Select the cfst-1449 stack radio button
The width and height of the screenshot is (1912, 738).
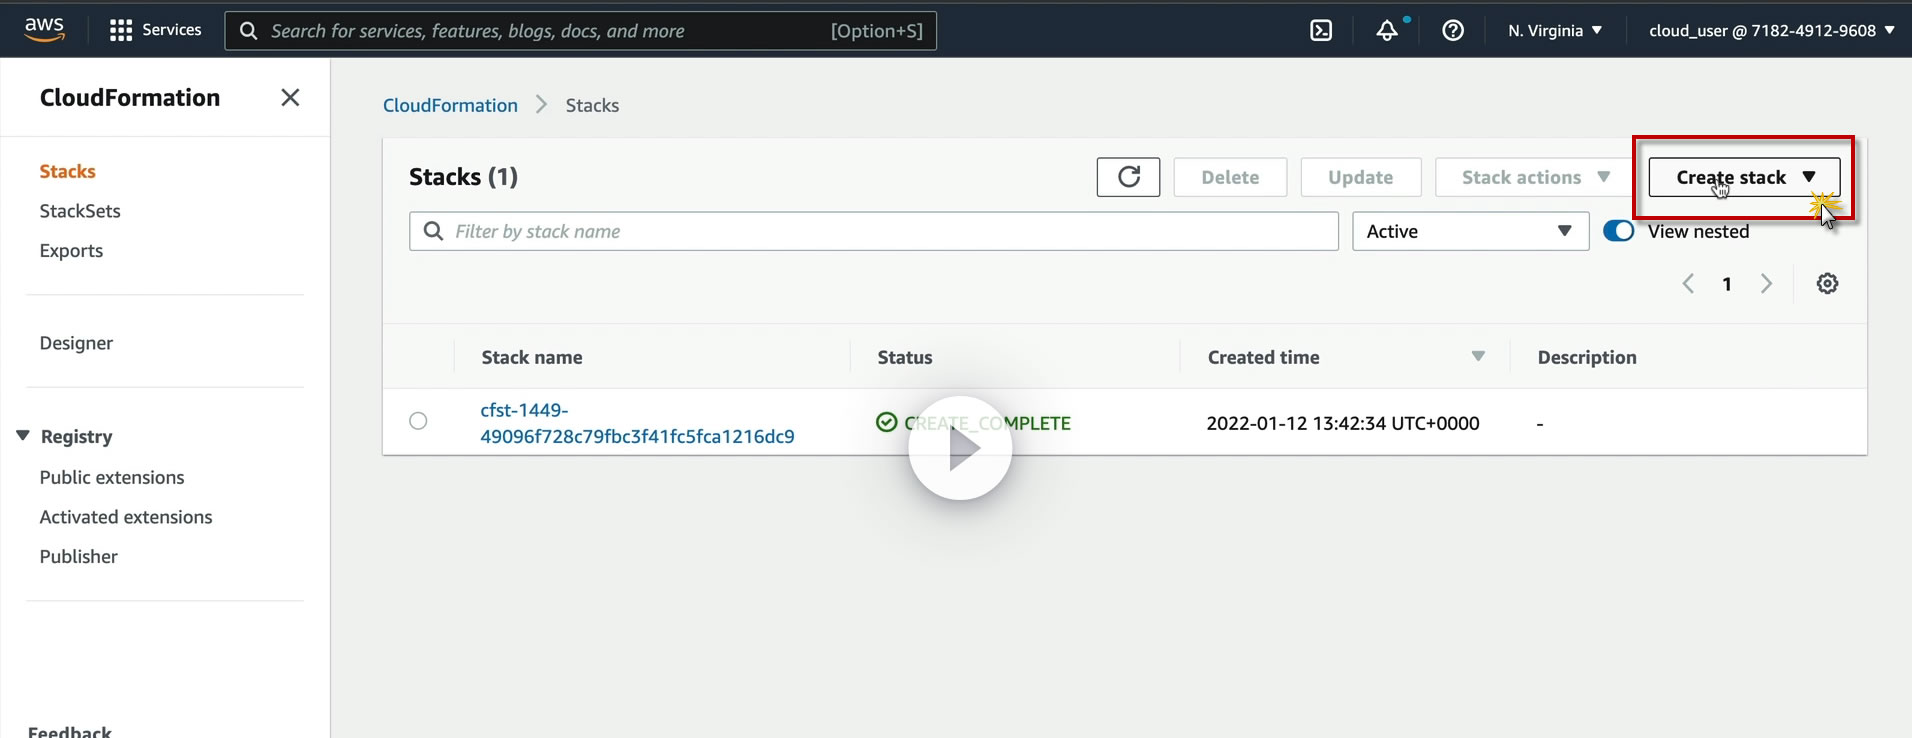click(x=418, y=421)
